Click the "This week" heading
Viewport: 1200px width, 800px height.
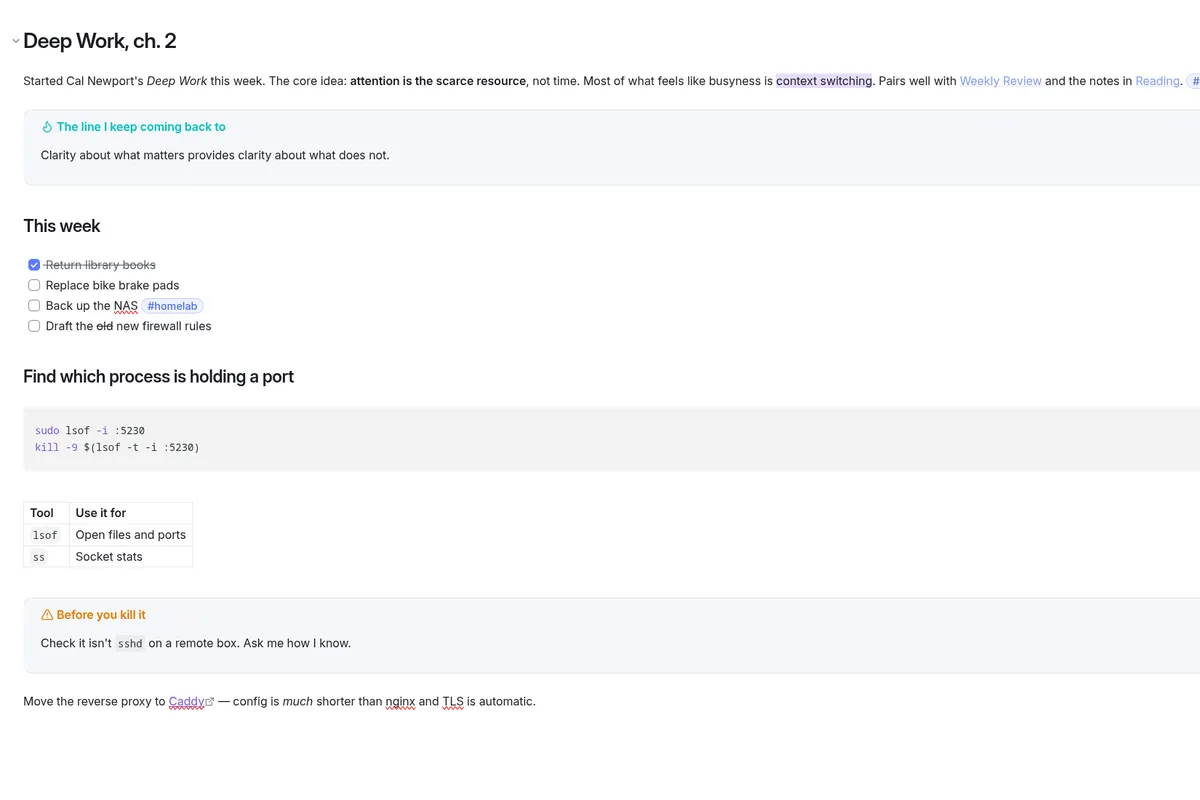point(62,226)
